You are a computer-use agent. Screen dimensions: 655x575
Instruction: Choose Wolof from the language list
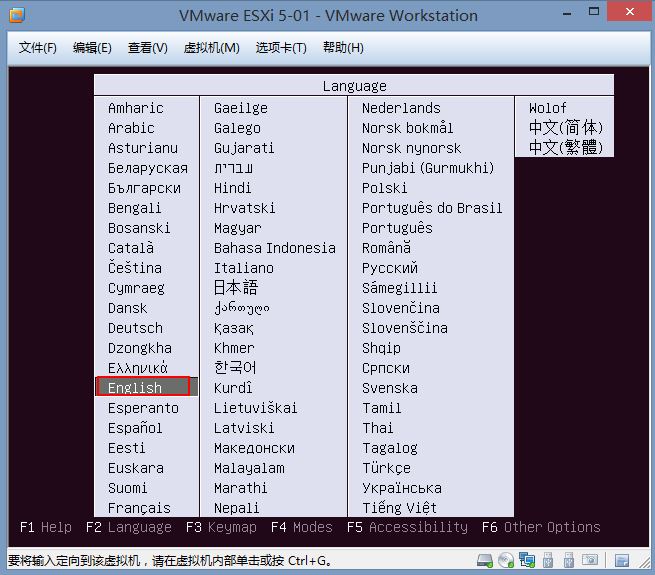coord(547,108)
